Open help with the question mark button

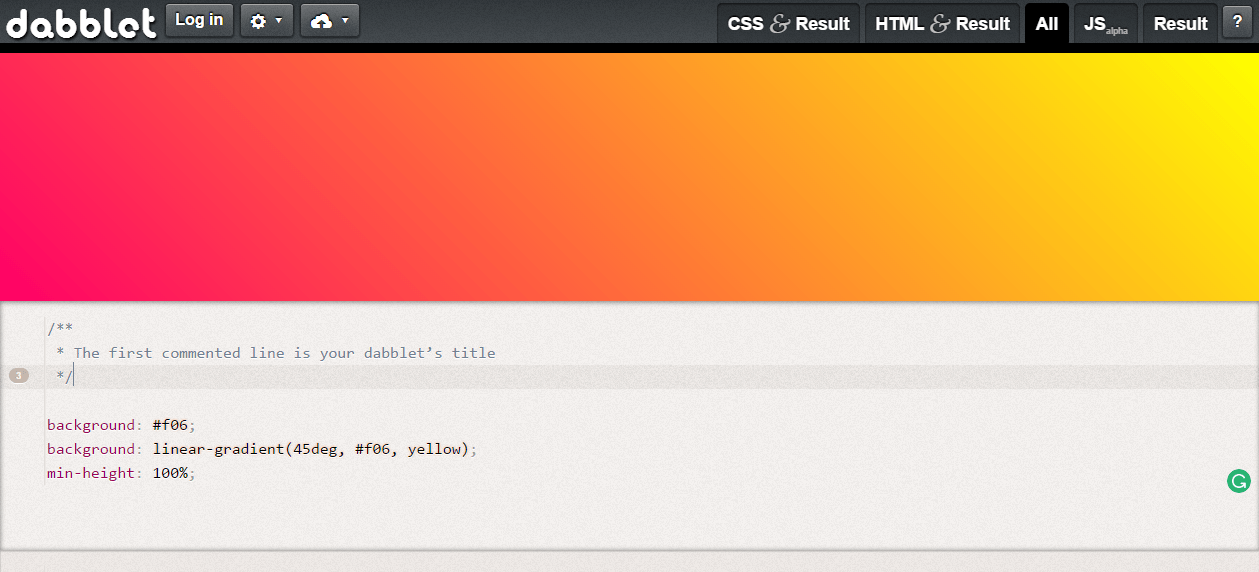1237,22
